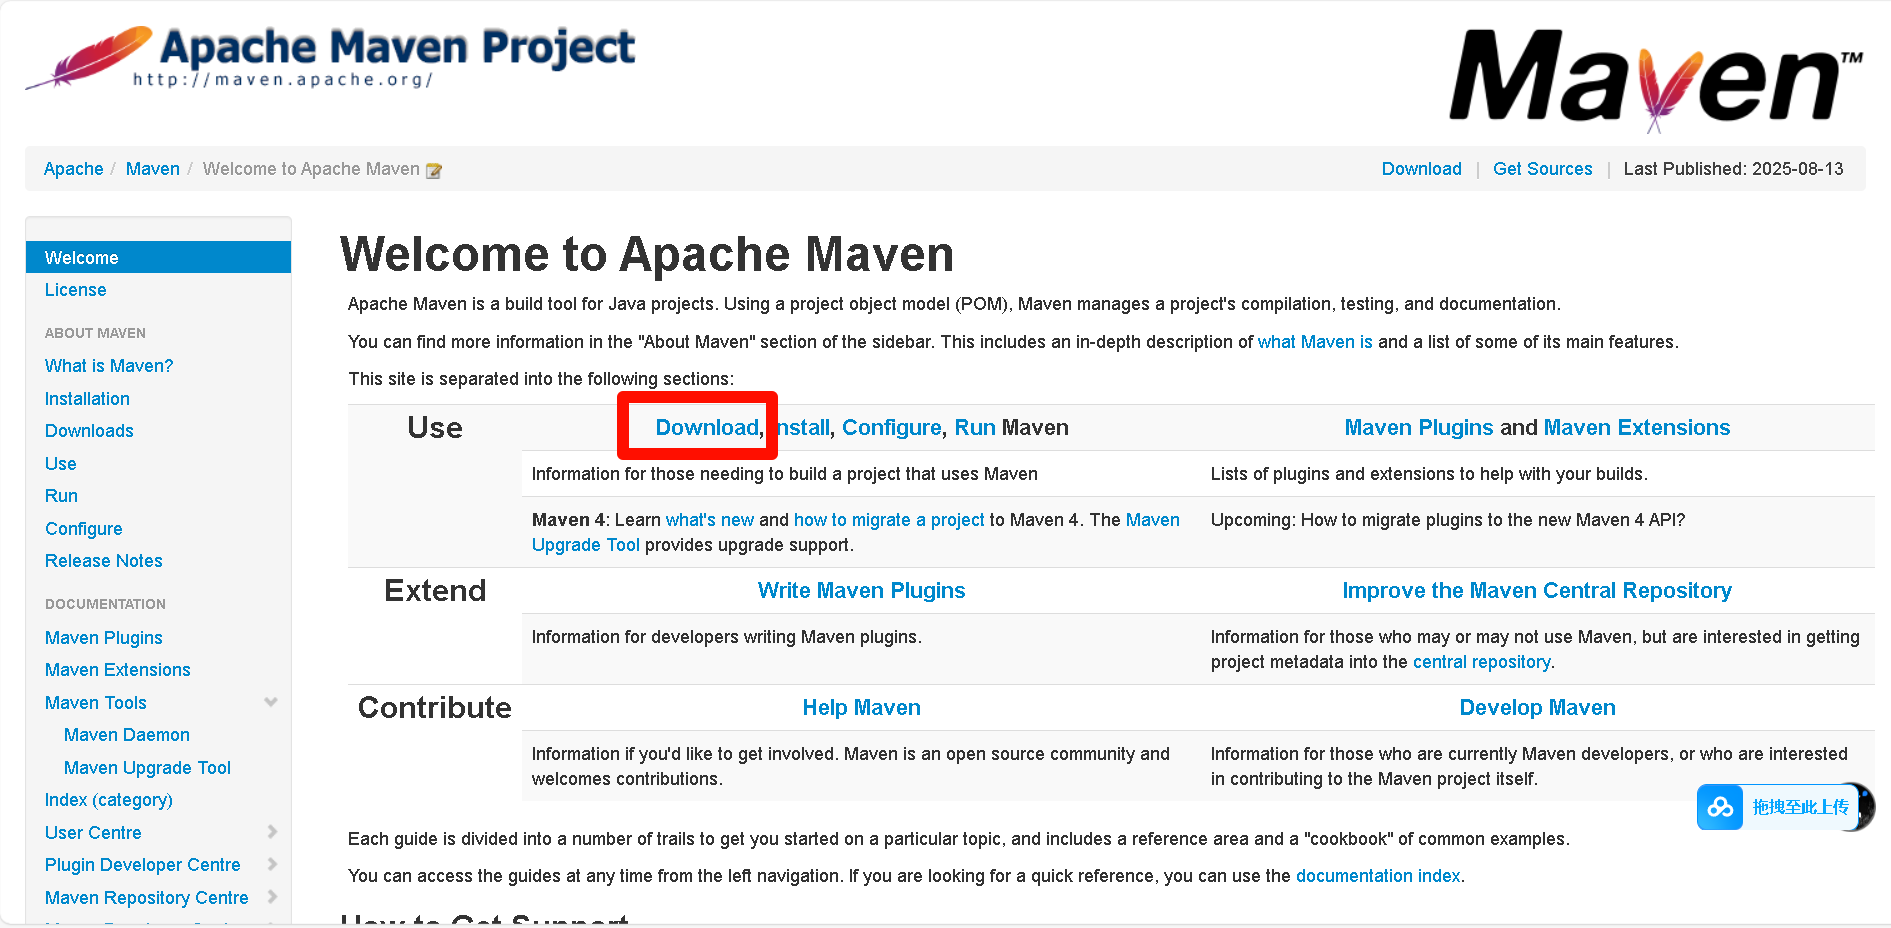Image resolution: width=1891 pixels, height=928 pixels.
Task: Open User Centre sidebar link
Action: click(93, 833)
